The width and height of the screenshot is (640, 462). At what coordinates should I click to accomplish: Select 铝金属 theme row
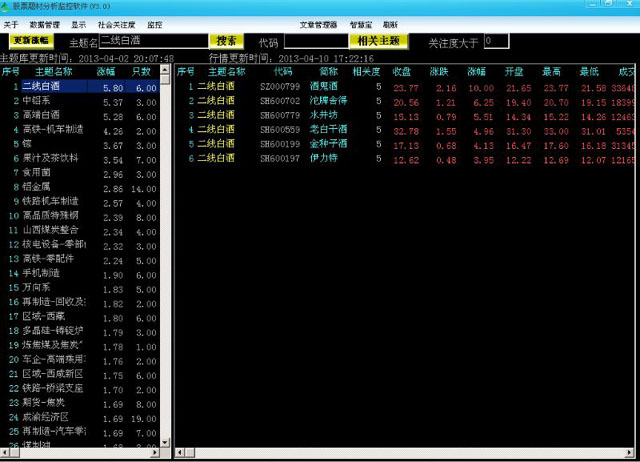point(80,187)
